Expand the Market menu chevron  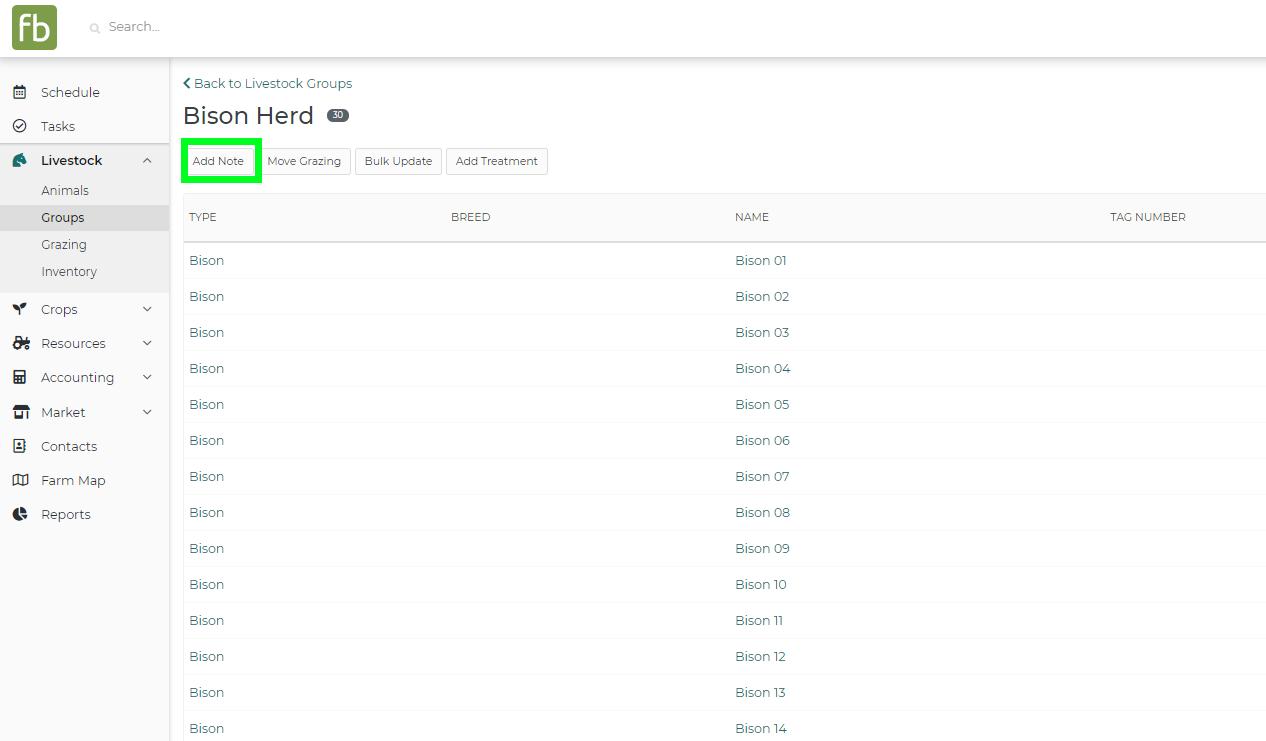pos(147,412)
